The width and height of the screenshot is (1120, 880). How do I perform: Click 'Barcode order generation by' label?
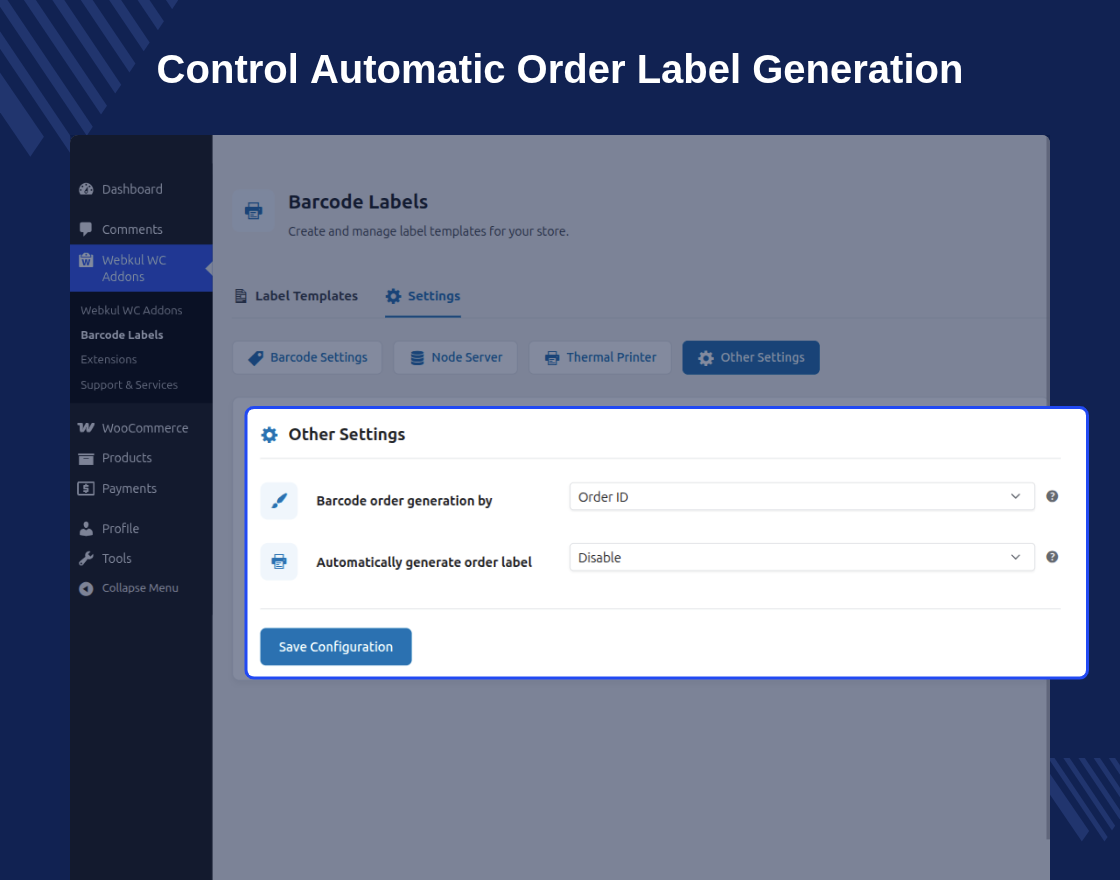(x=404, y=501)
